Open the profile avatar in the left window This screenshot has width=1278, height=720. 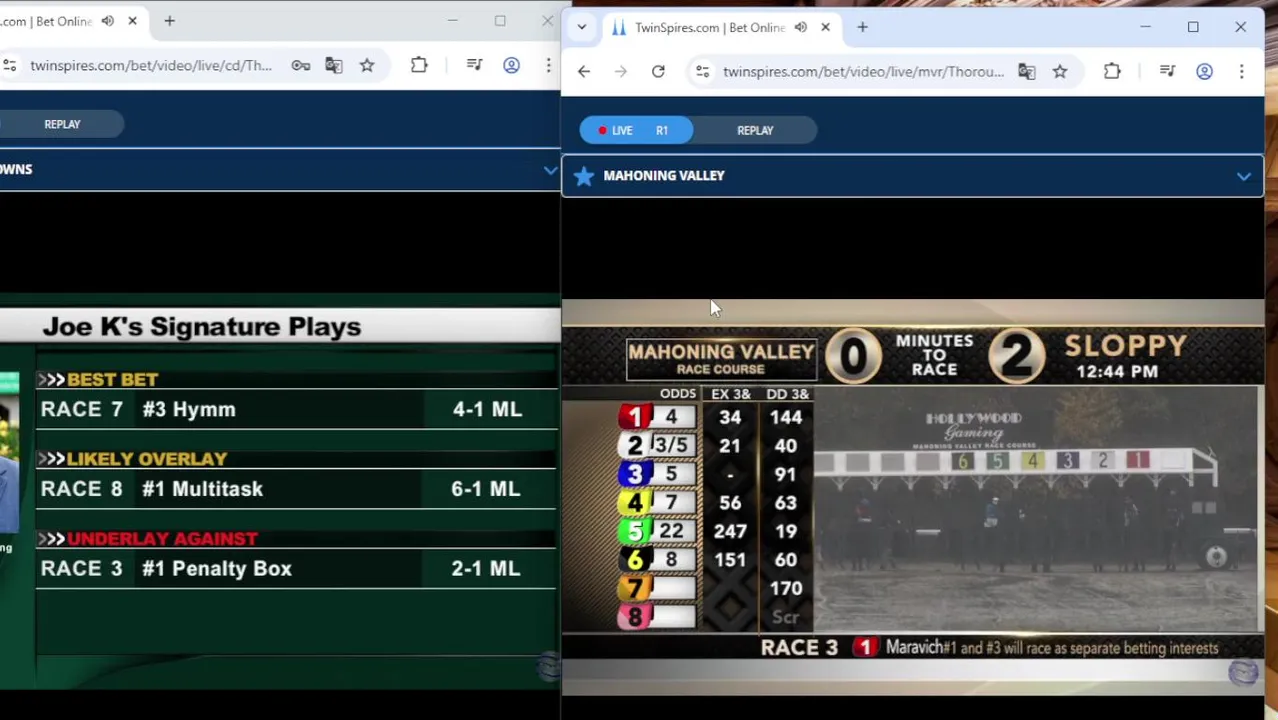point(511,65)
